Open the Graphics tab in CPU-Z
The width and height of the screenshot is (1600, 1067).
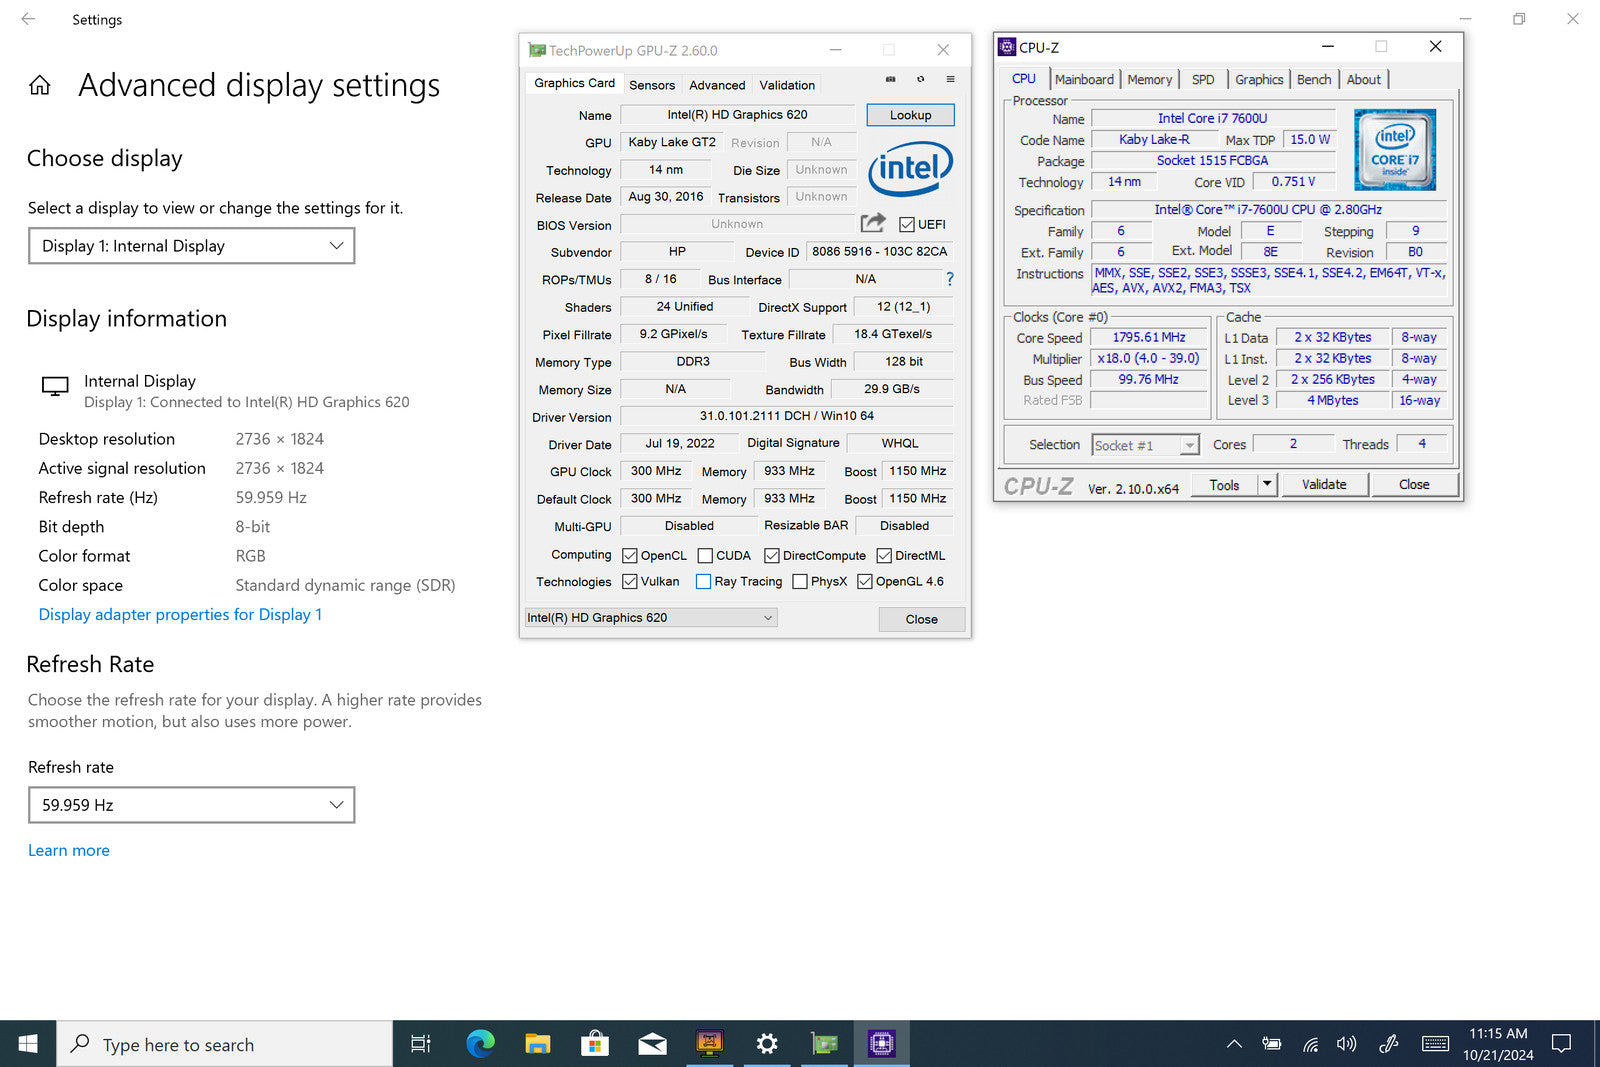1259,79
